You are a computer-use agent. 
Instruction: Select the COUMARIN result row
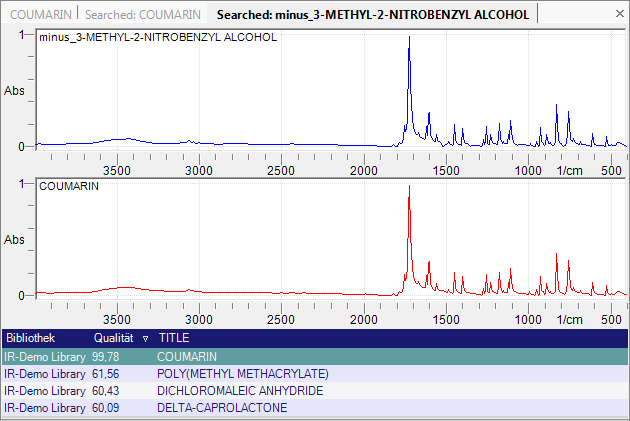(187, 356)
